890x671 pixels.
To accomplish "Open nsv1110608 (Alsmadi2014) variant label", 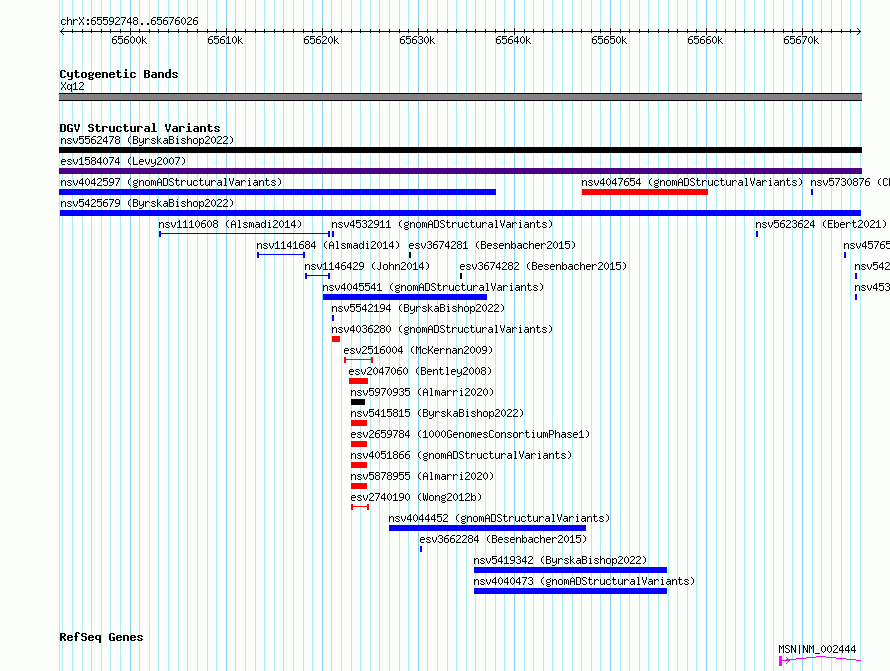I will click(x=230, y=224).
